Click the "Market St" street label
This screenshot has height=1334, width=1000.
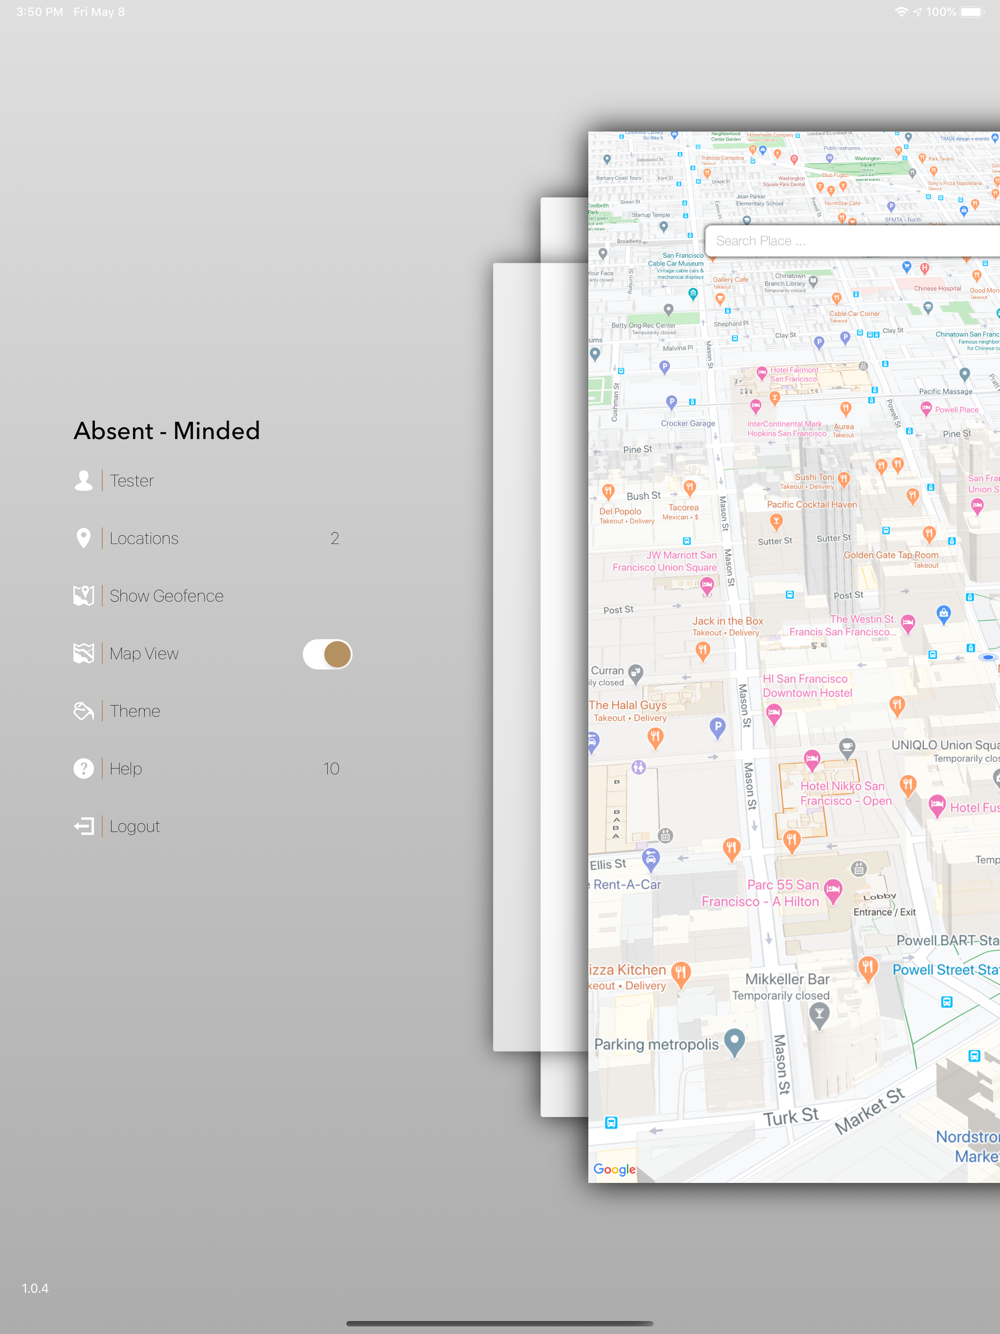click(x=869, y=1110)
